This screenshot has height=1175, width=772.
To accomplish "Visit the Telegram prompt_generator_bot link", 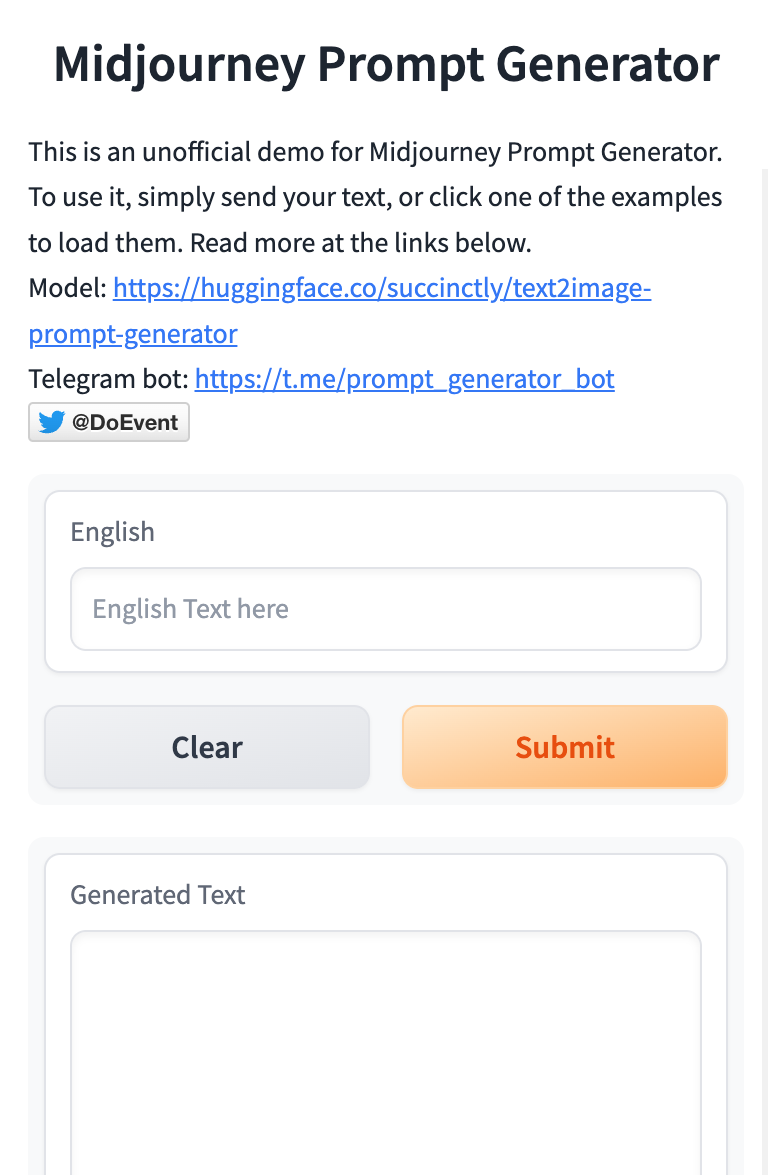I will click(x=405, y=379).
